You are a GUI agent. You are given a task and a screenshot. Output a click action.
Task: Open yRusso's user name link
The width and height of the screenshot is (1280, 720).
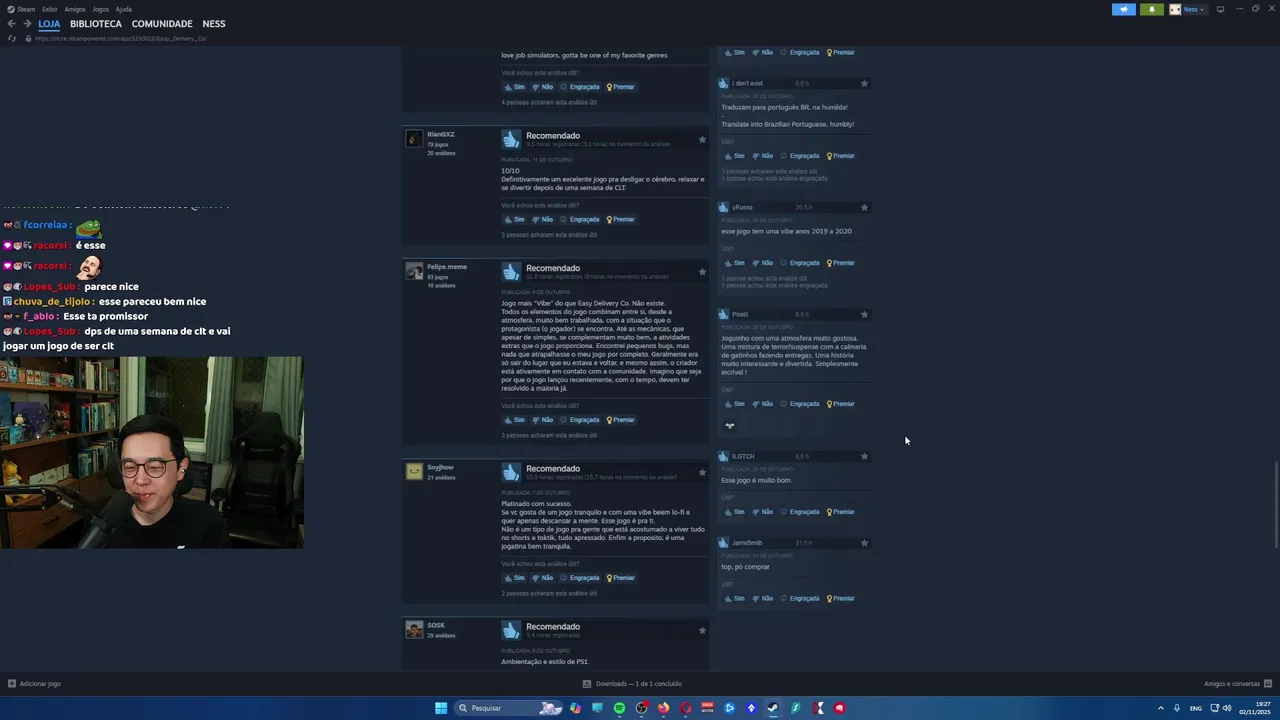pos(742,207)
